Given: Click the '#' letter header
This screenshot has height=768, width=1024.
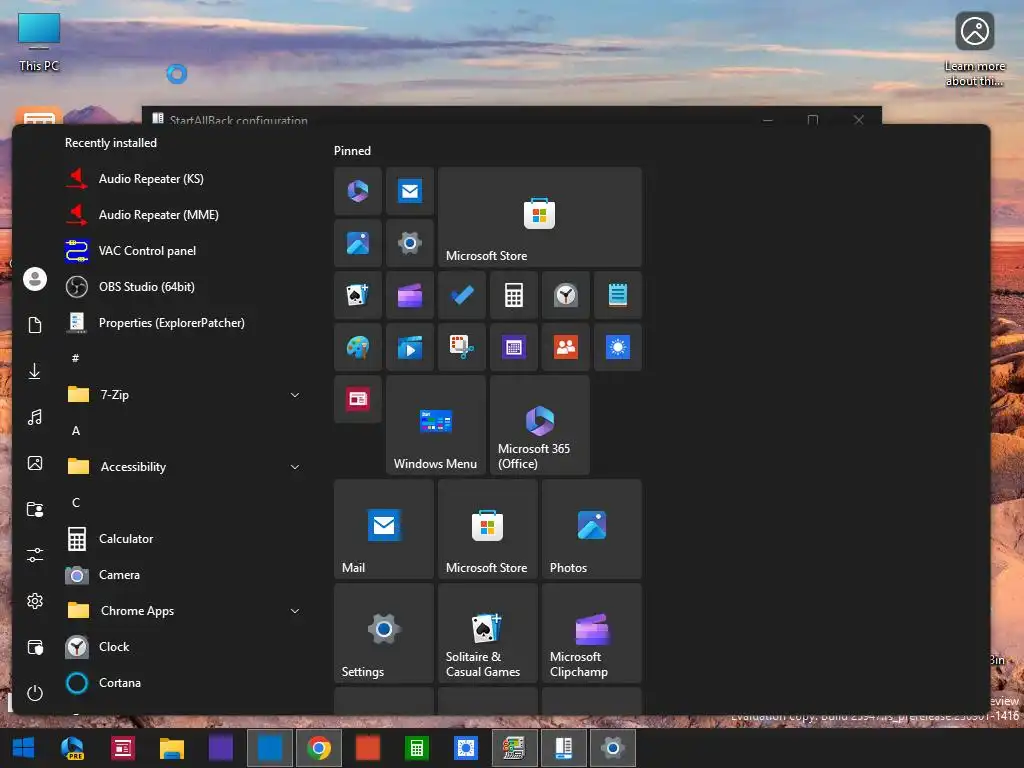Looking at the screenshot, I should point(76,358).
